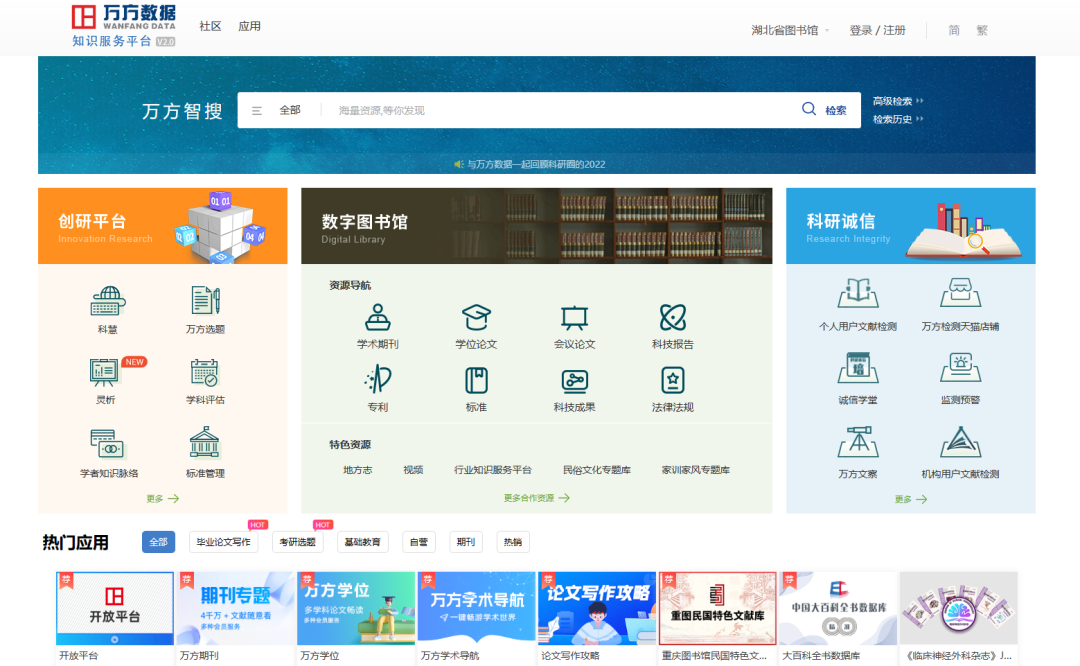Image resolution: width=1080 pixels, height=666 pixels.
Task: Open the 学者知识脉络 icon
Action: [107, 444]
